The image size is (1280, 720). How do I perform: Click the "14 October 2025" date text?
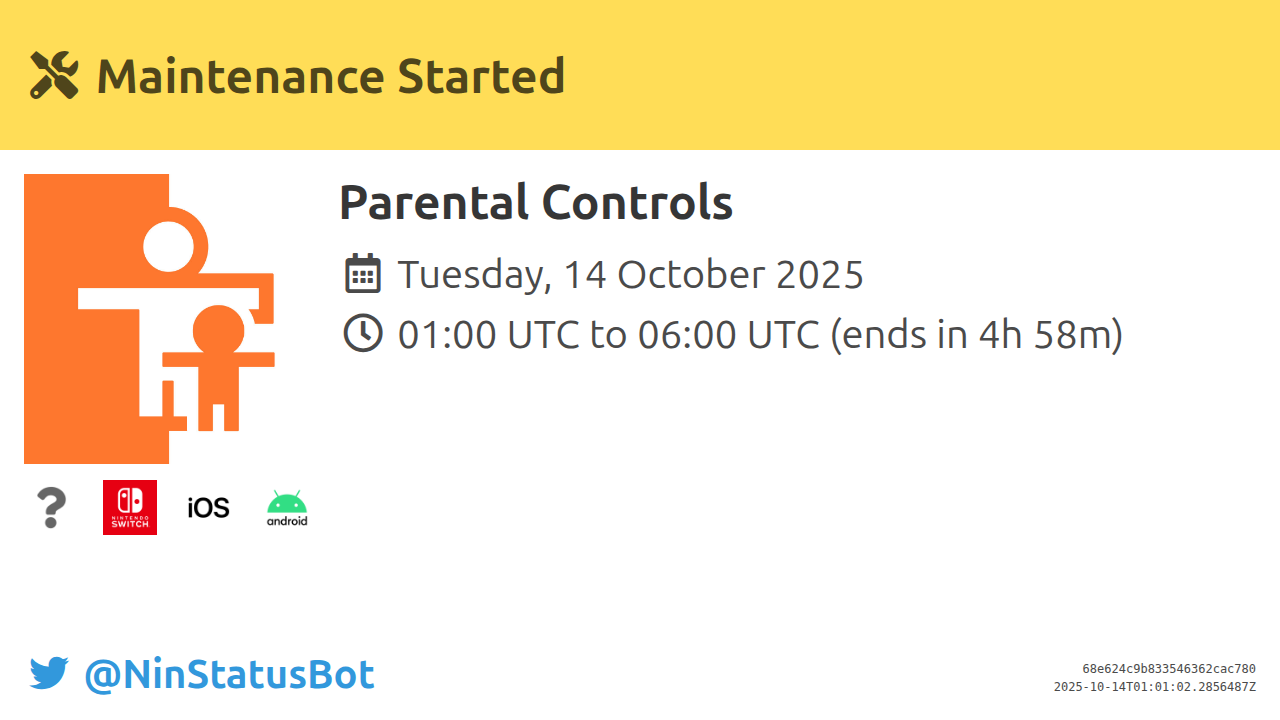713,274
